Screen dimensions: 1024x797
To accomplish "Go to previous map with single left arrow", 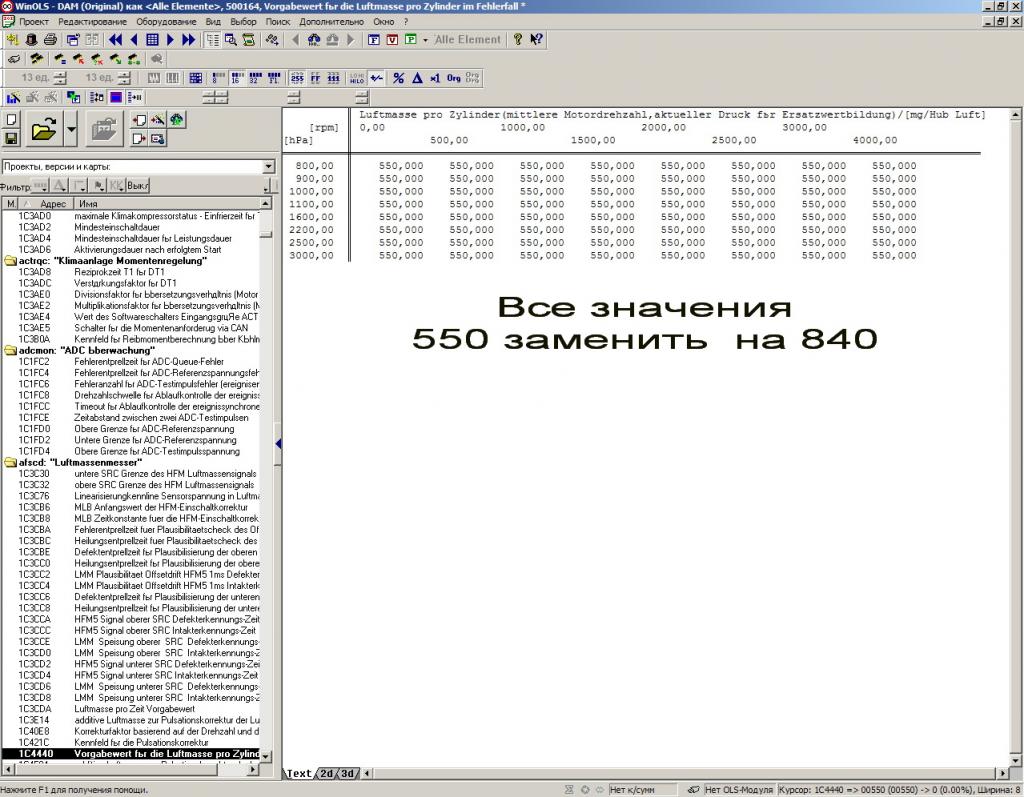I will point(134,40).
